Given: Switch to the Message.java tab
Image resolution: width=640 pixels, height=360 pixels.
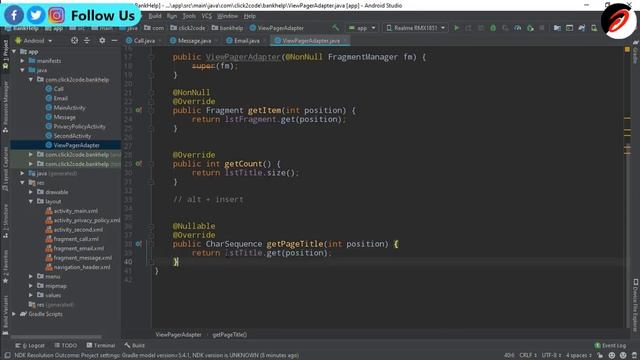Looking at the screenshot, I should pos(194,41).
